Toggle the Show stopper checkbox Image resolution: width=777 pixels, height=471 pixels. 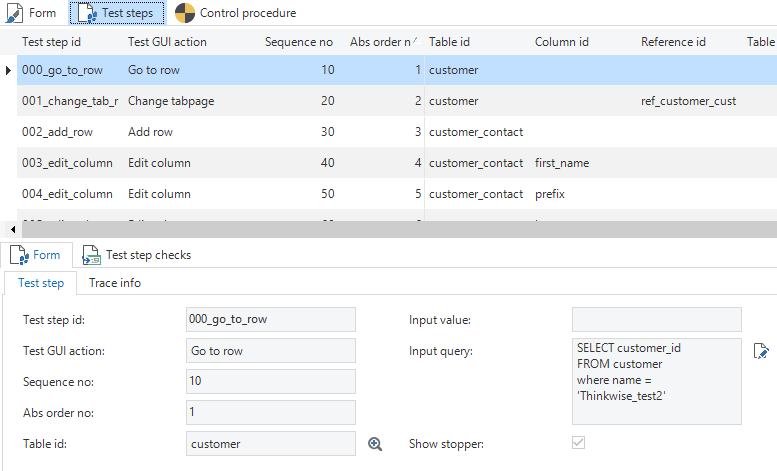point(578,443)
